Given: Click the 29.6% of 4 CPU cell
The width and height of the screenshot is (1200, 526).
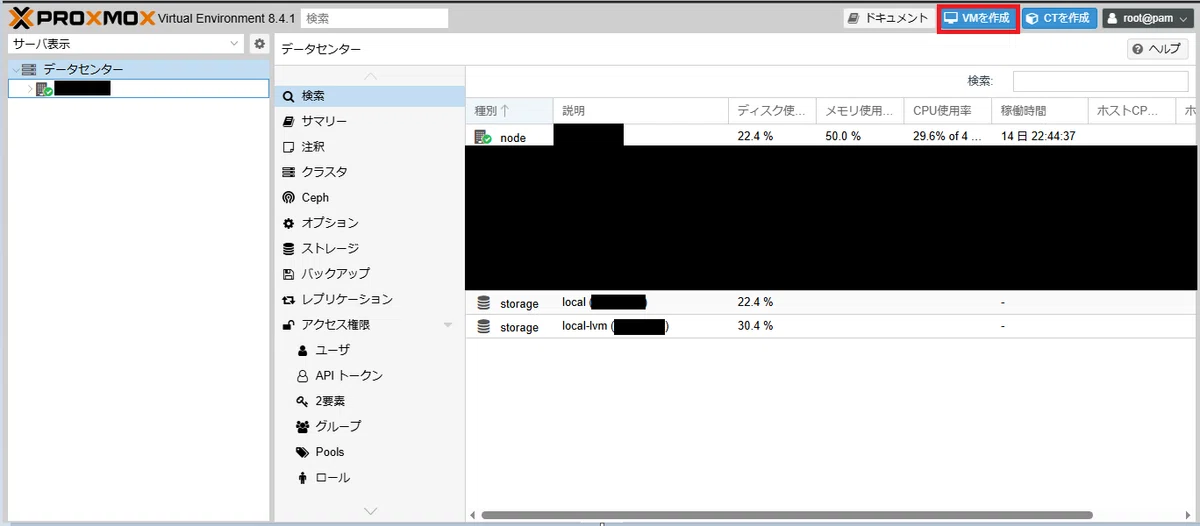Looking at the screenshot, I should coord(948,137).
